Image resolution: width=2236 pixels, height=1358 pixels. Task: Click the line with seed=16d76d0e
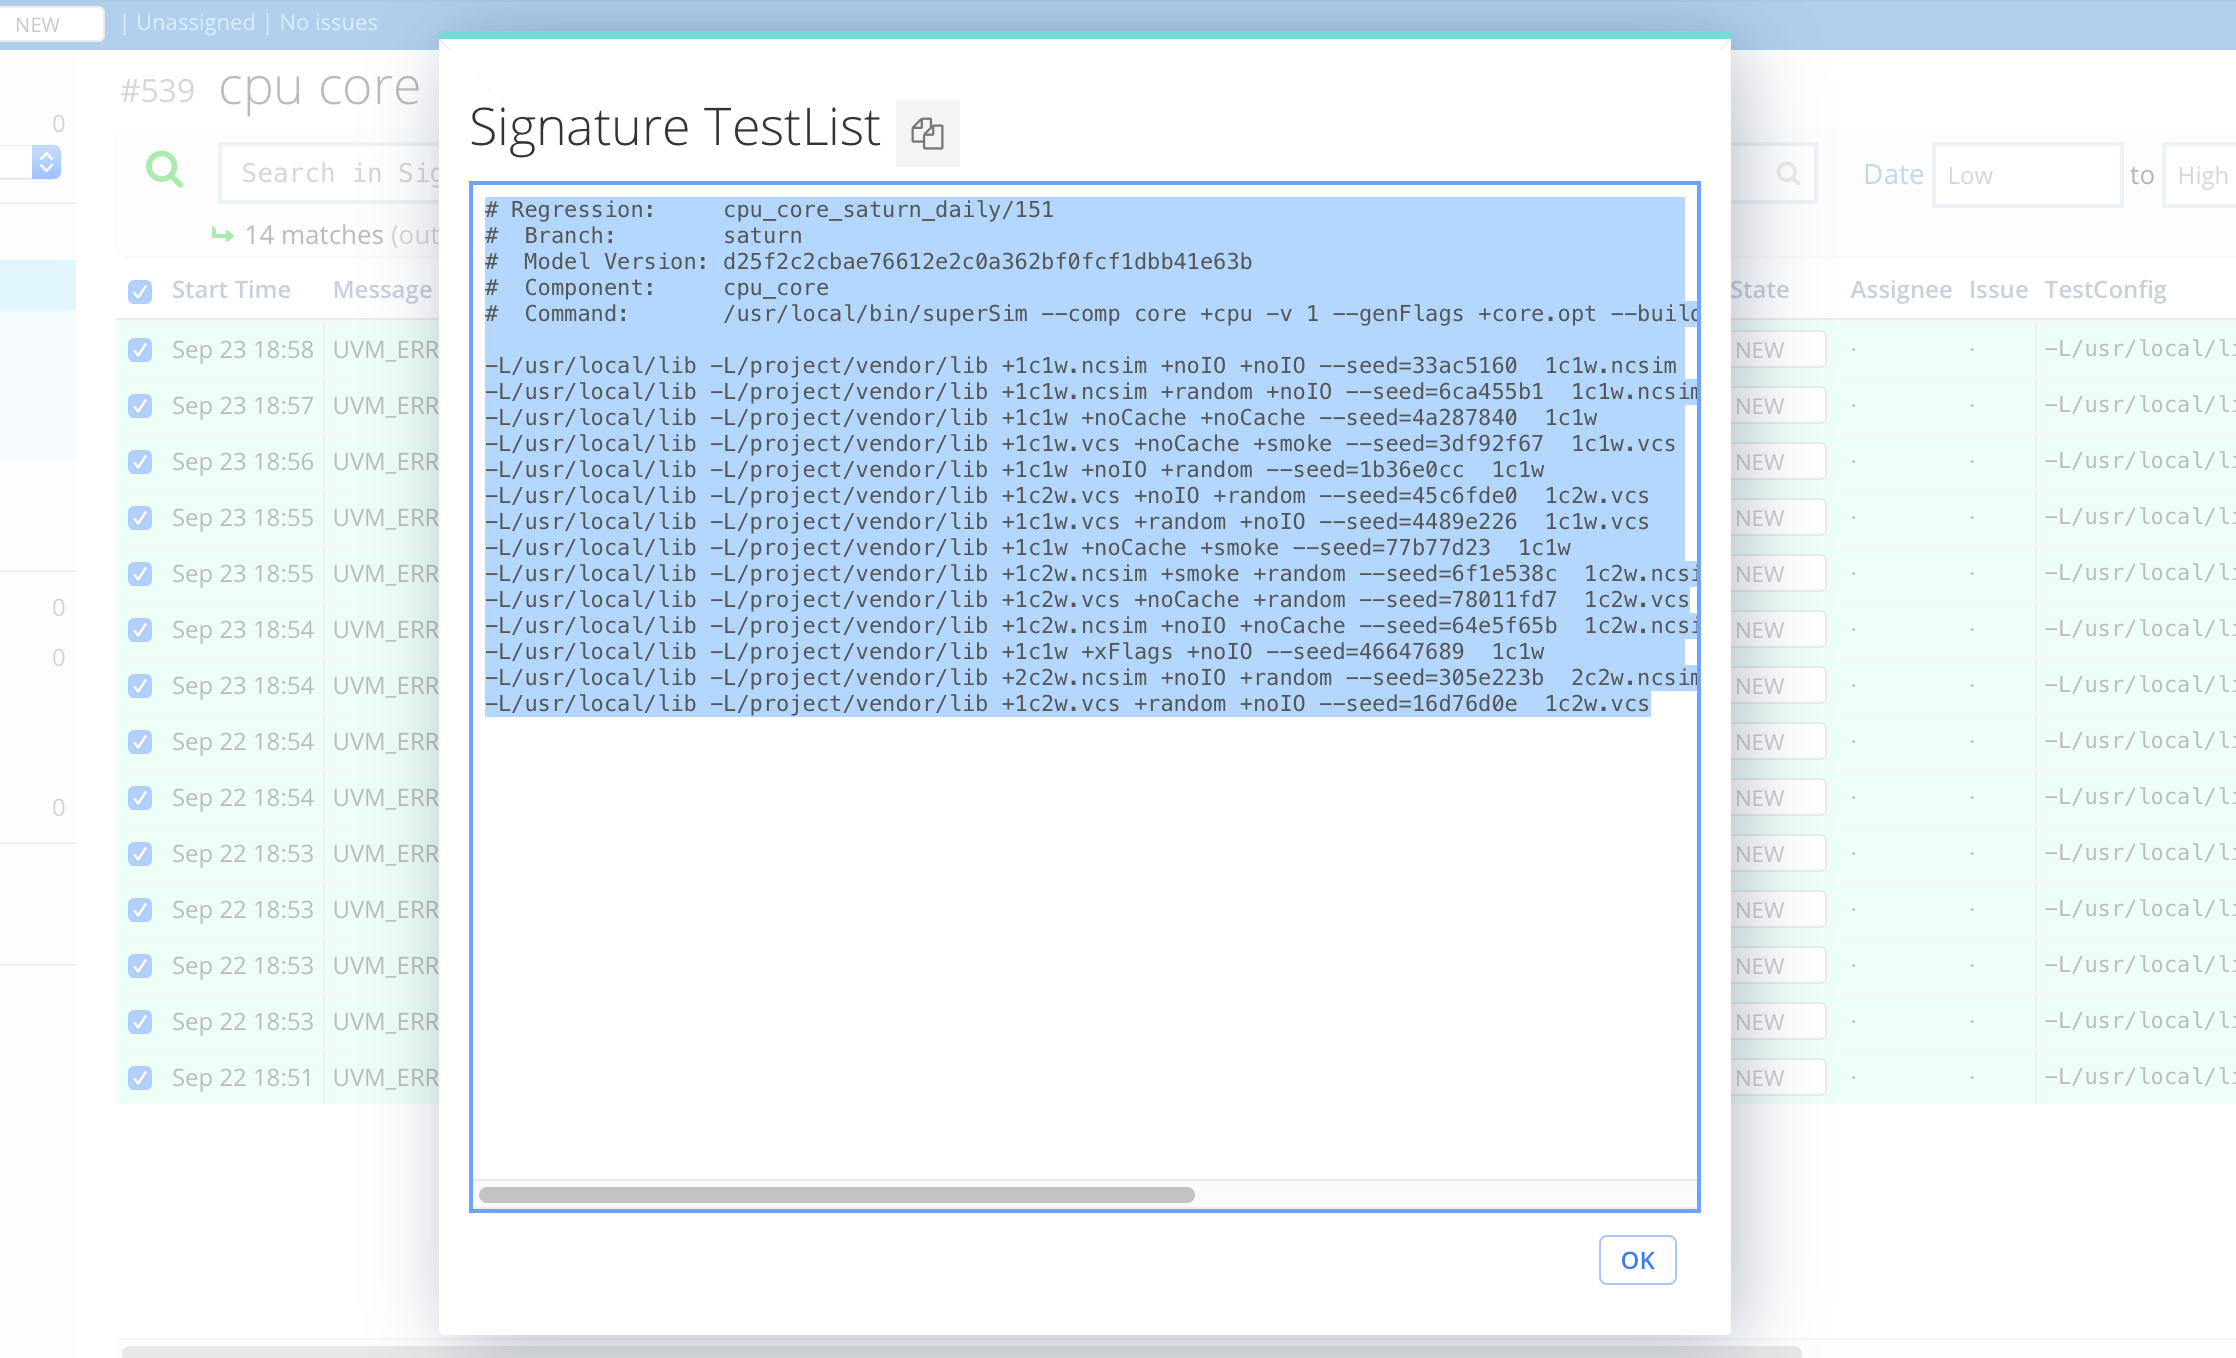[1067, 704]
